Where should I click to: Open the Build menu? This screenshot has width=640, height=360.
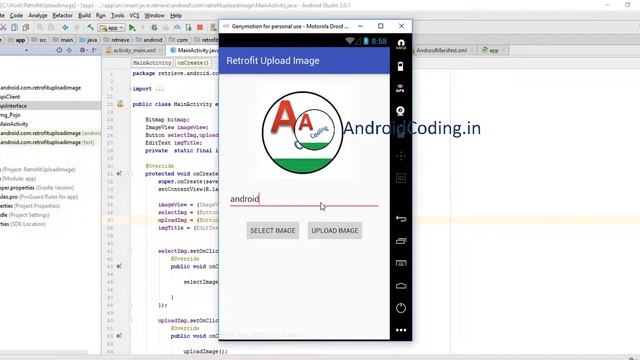click(x=84, y=16)
